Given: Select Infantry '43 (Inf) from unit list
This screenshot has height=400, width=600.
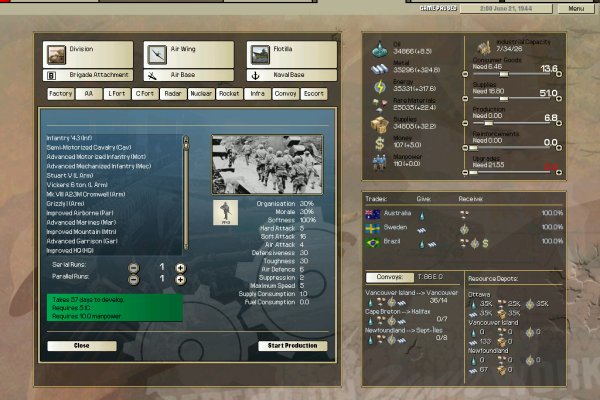Looking at the screenshot, I should tap(69, 138).
